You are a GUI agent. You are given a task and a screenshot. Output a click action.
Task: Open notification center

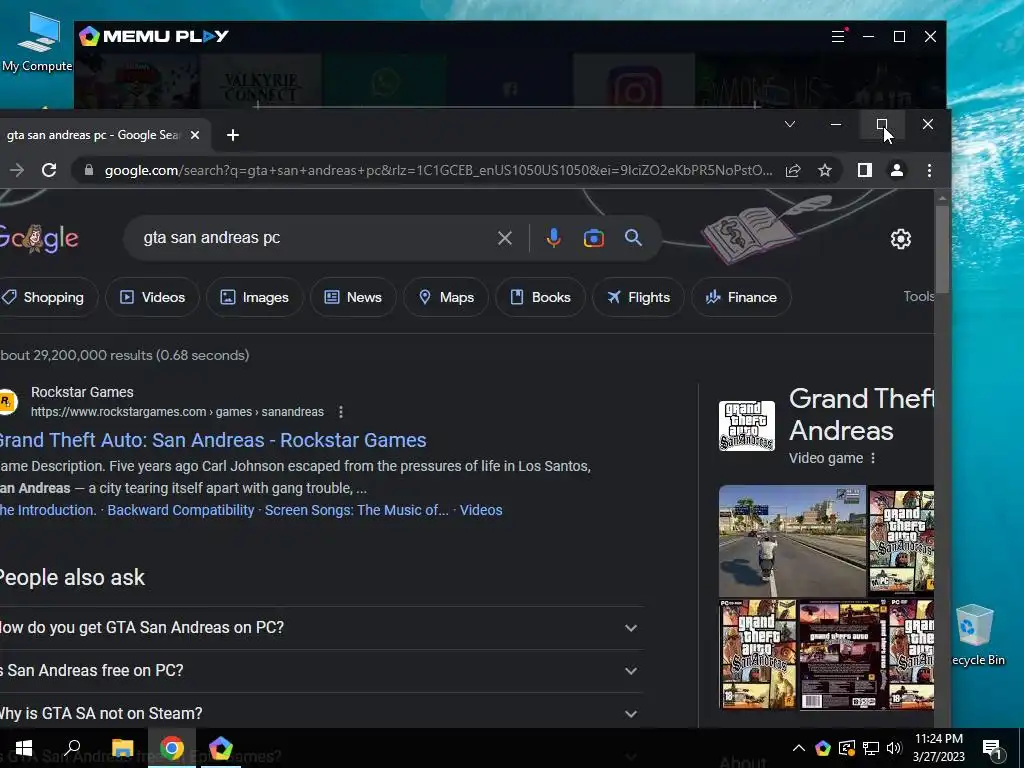coord(992,749)
